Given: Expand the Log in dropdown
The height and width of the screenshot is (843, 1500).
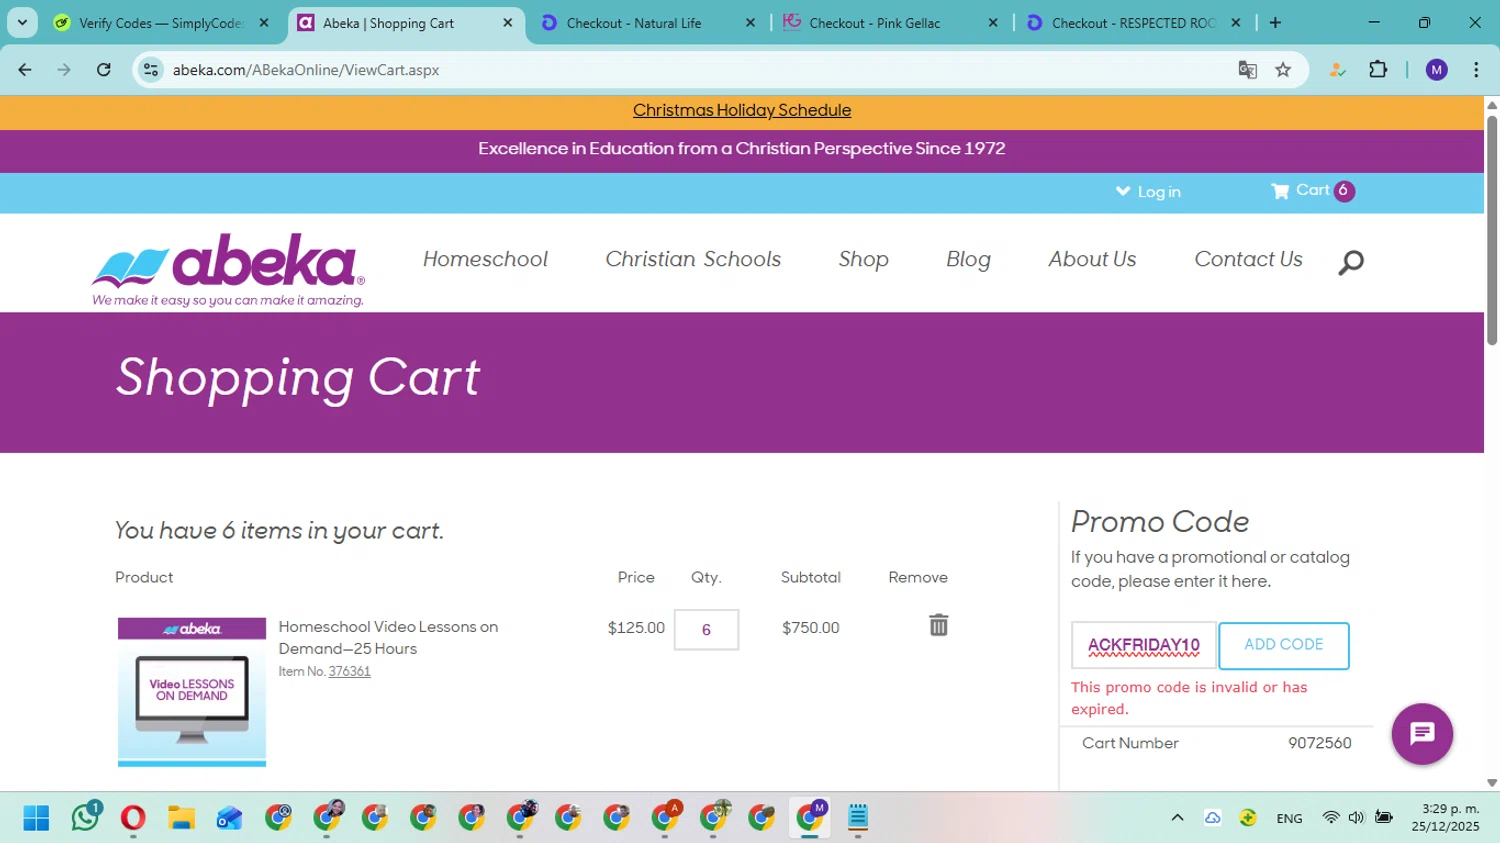Looking at the screenshot, I should [1148, 192].
